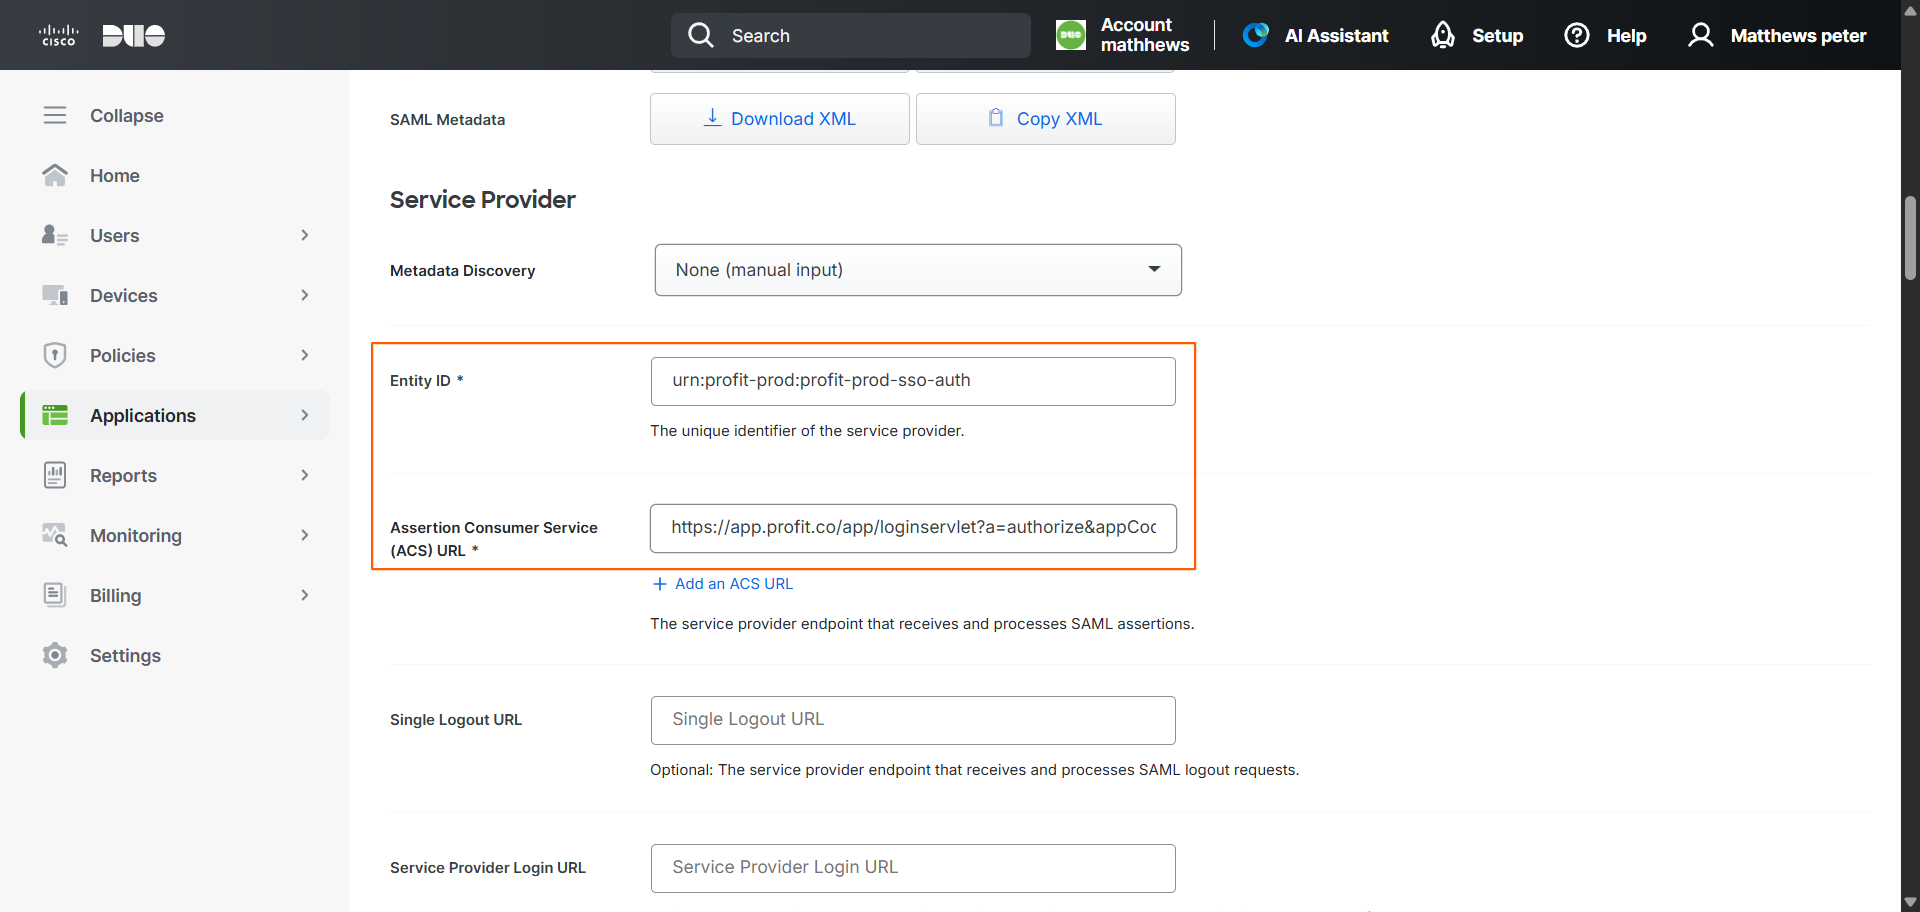Click the Monitoring sidebar icon

55,535
